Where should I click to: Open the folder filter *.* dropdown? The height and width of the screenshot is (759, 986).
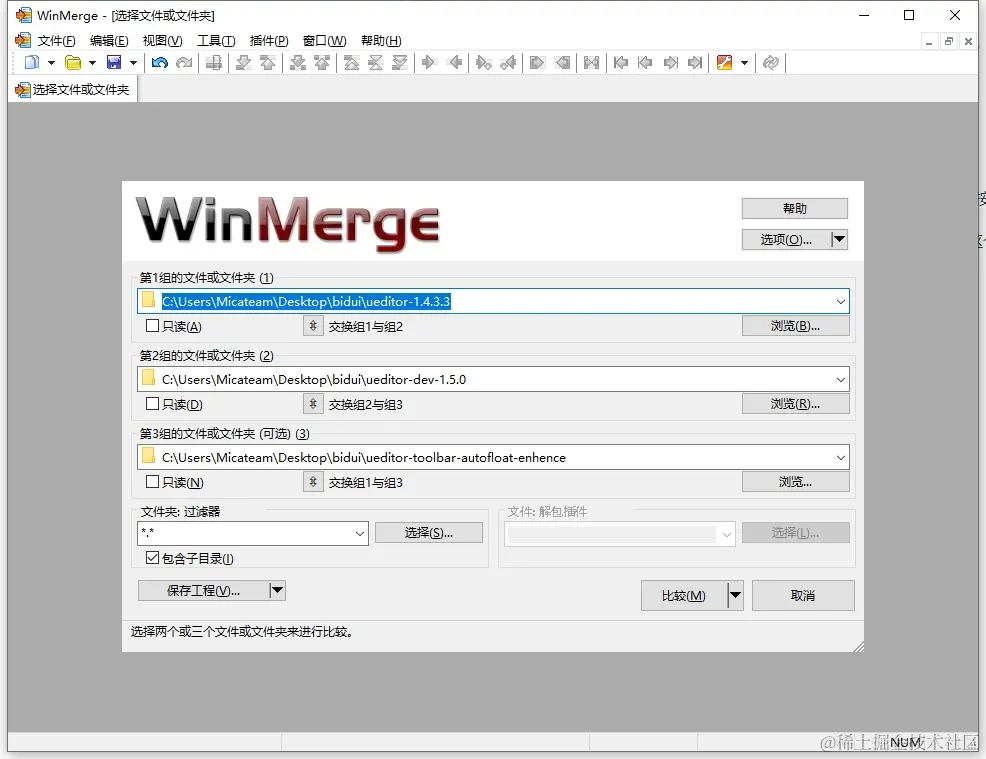point(360,533)
